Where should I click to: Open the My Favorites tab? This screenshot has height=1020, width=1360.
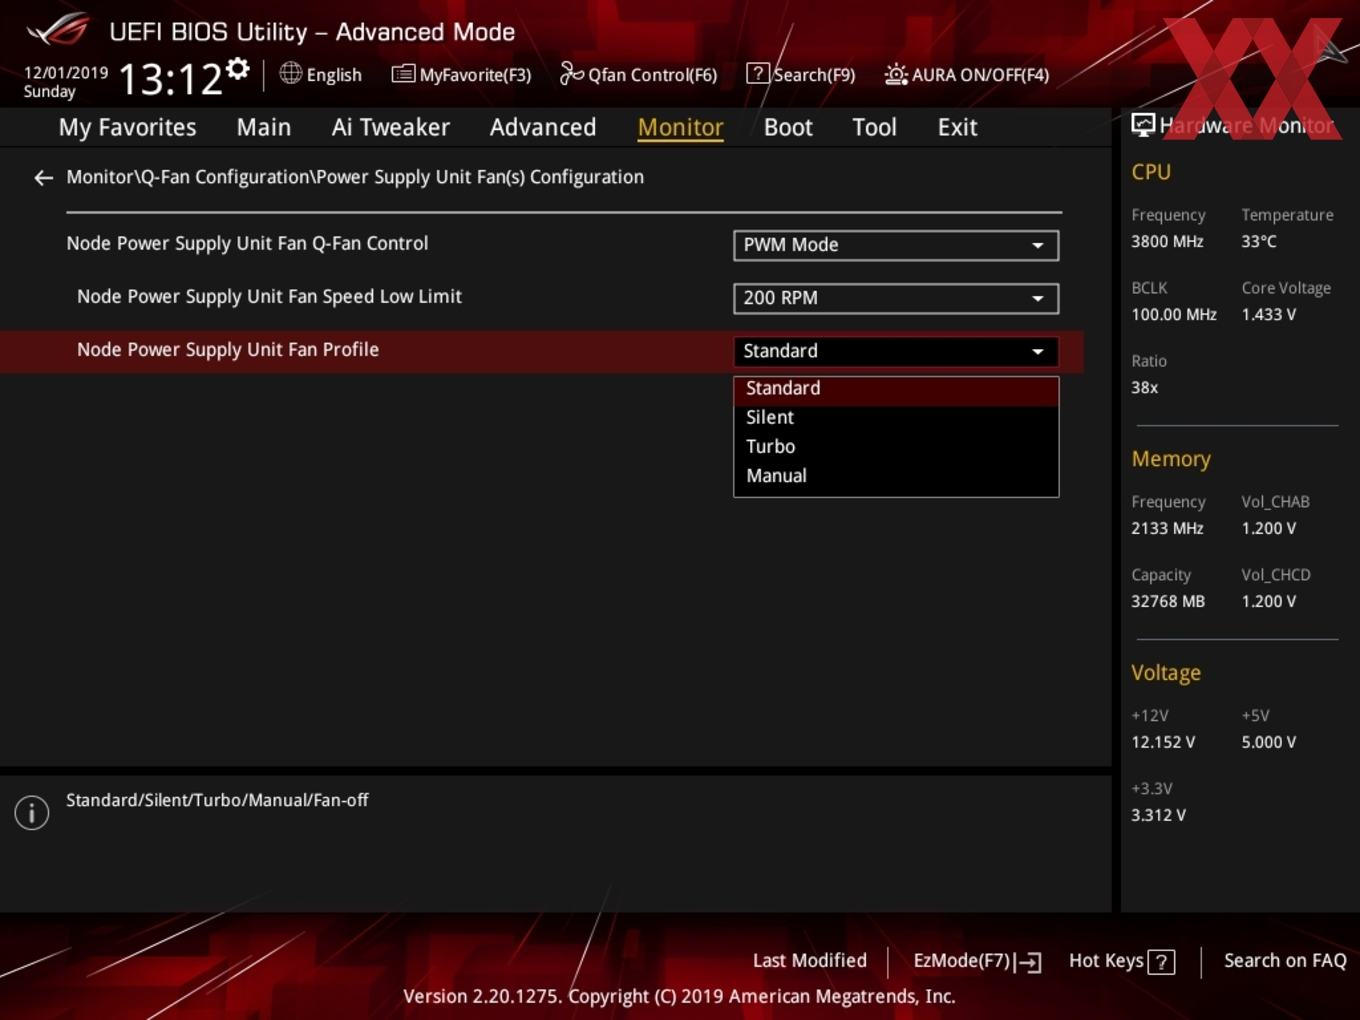(127, 127)
